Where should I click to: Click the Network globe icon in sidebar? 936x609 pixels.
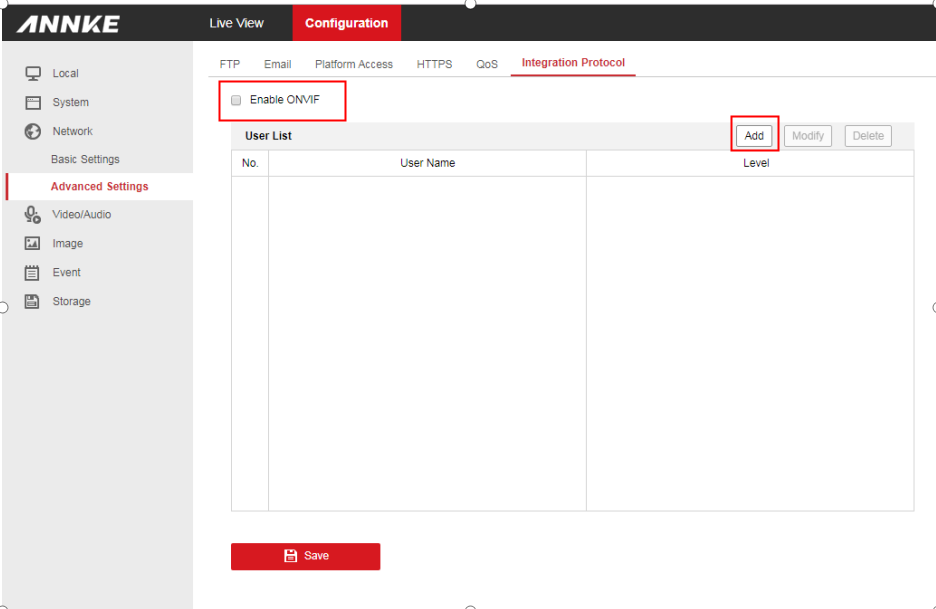(x=33, y=131)
